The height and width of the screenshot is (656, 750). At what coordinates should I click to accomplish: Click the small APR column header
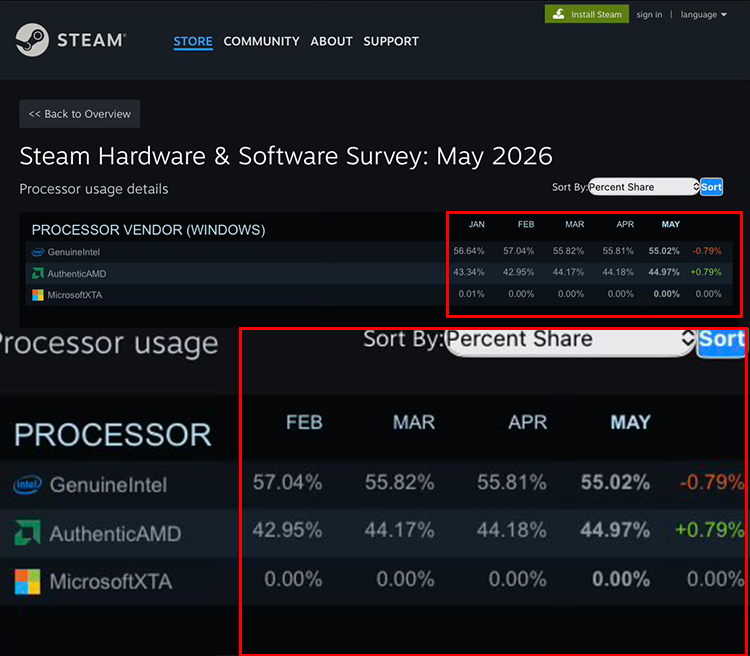tap(625, 224)
